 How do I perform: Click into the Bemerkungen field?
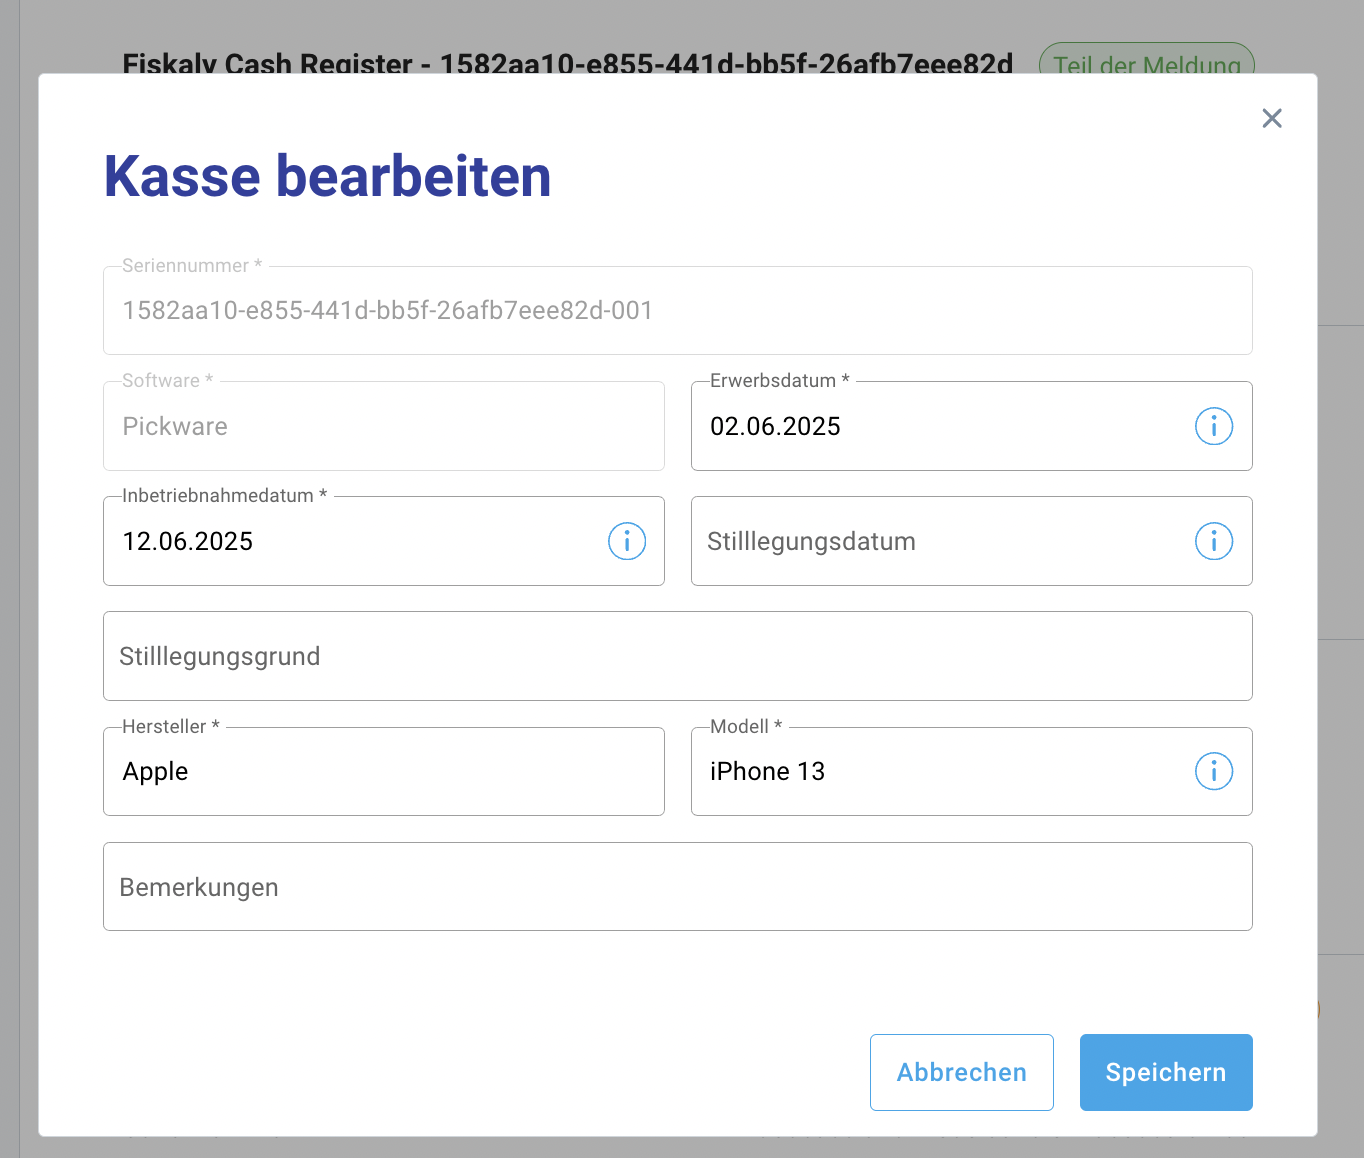tap(677, 887)
